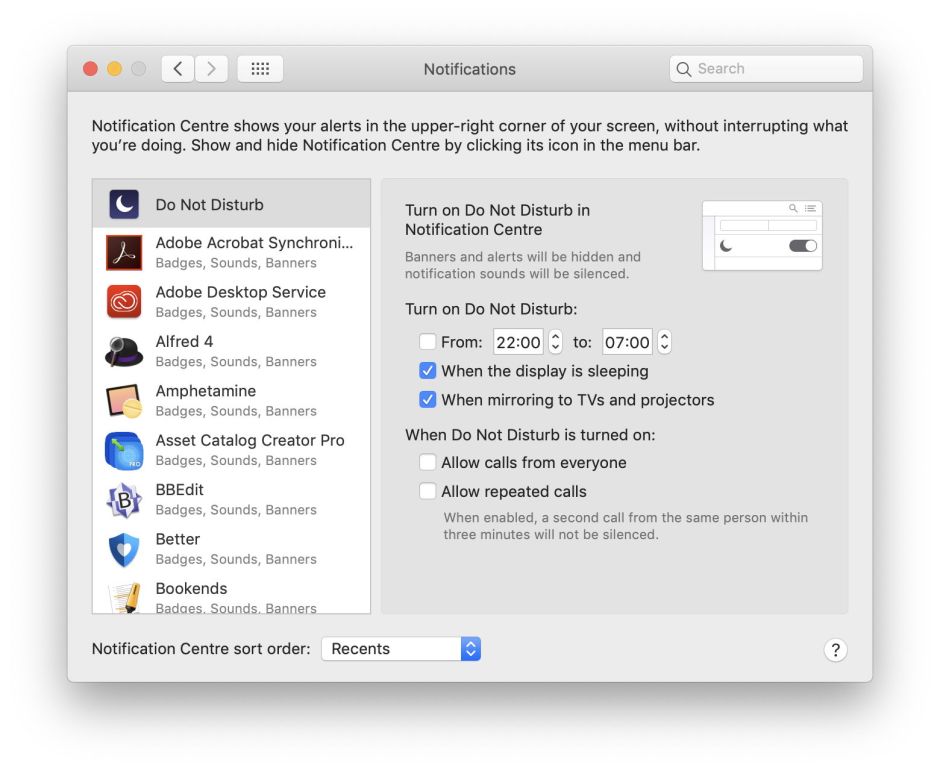940x771 pixels.
Task: Enable the From scheduled time checkbox
Action: pos(428,342)
